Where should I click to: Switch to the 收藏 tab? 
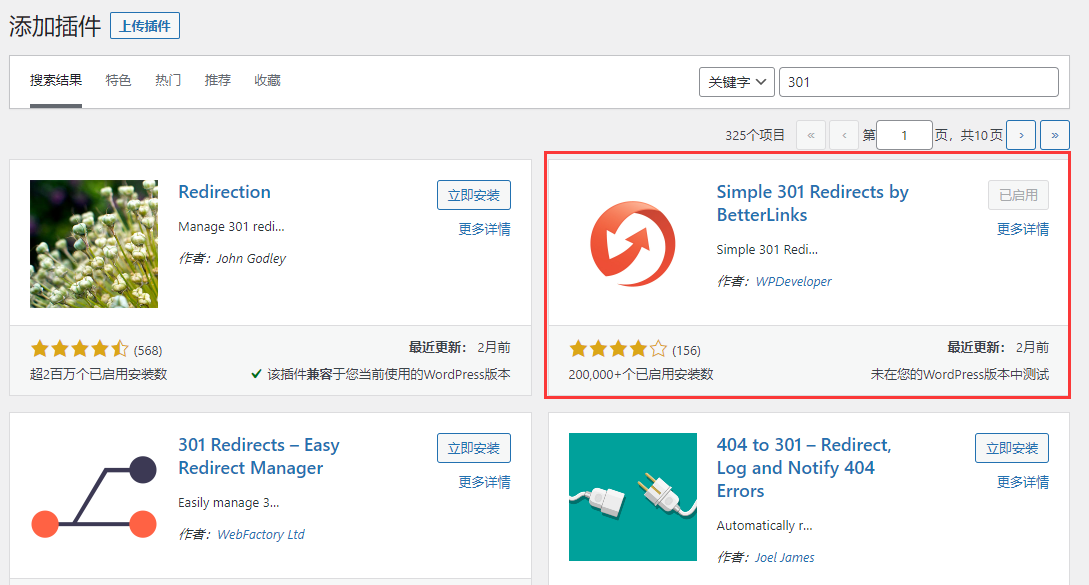click(x=267, y=81)
